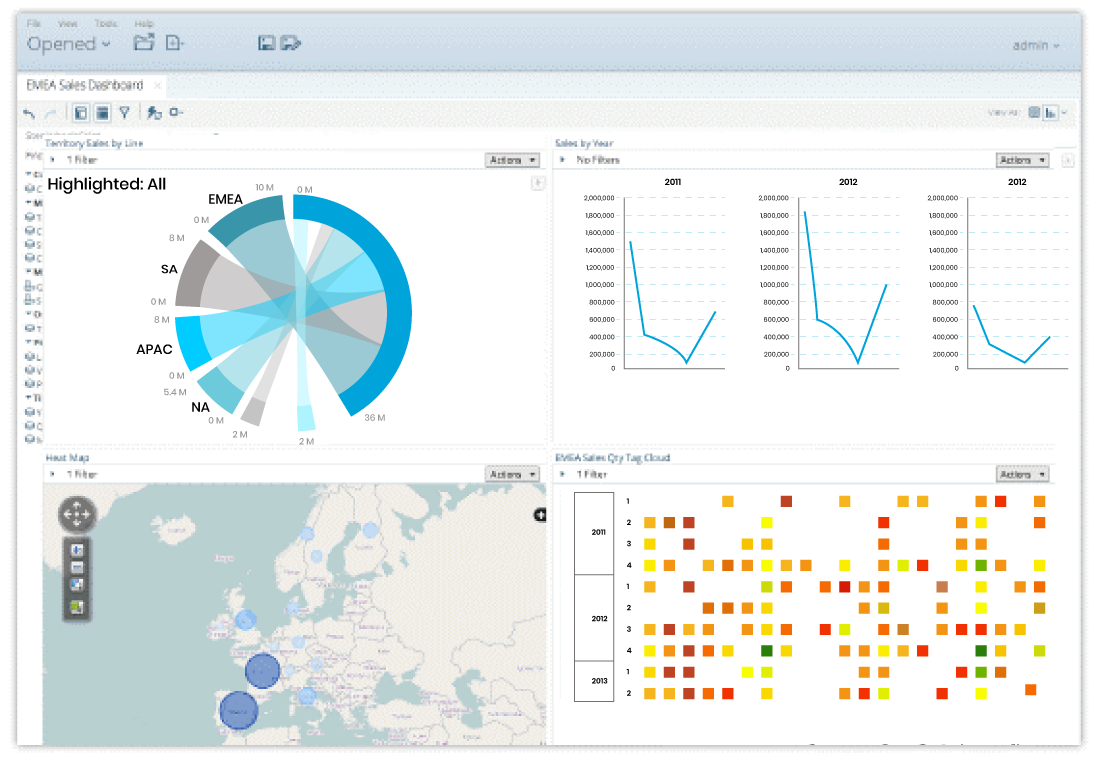The image size is (1100, 759).
Task: Click Actions button in Sales by Year panel
Action: (x=1023, y=160)
